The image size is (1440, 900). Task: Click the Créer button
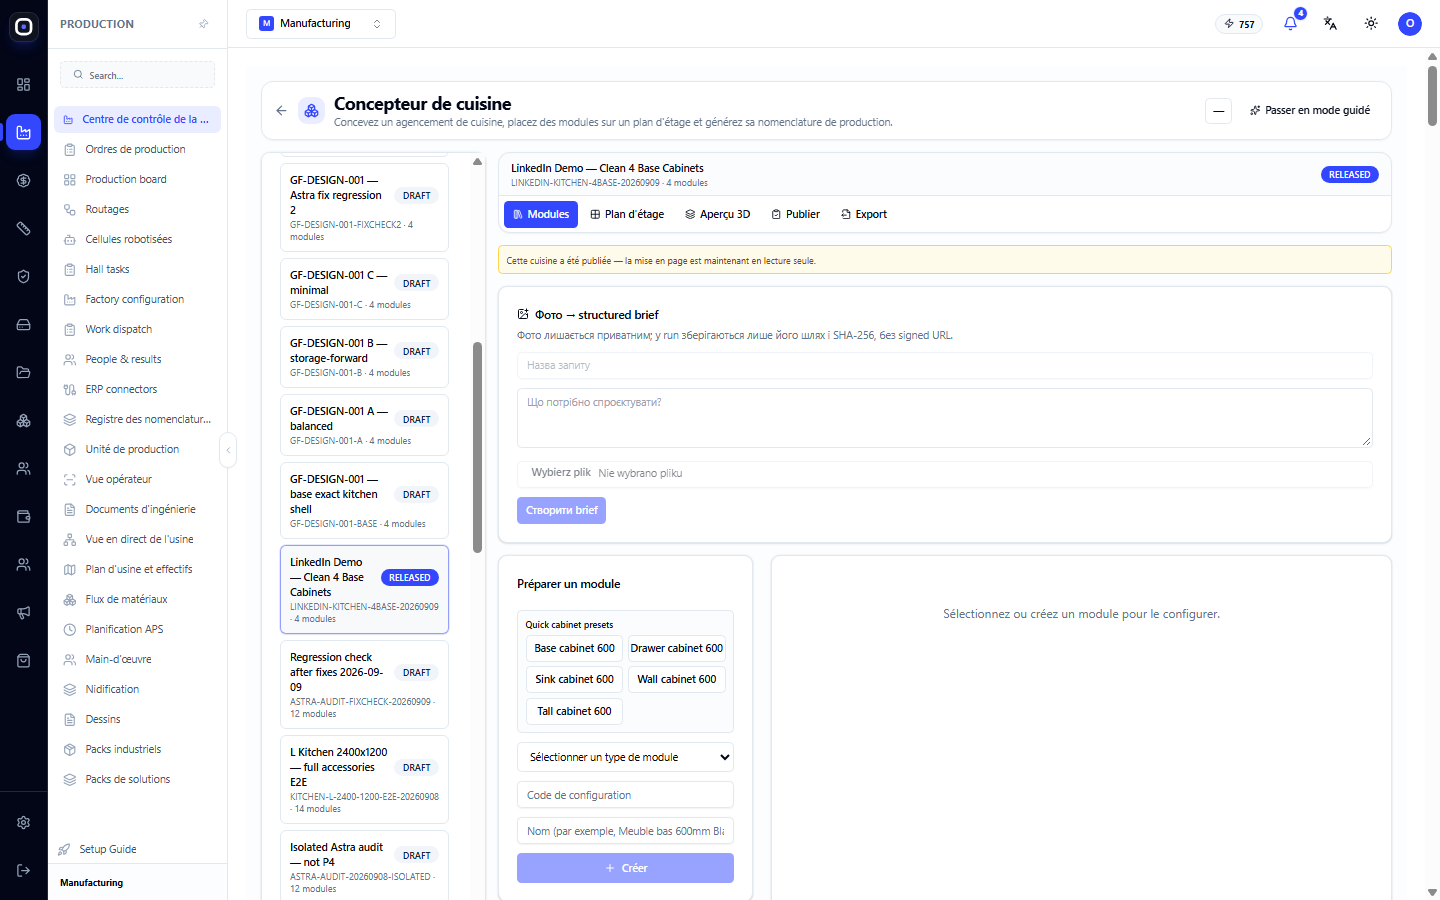625,868
